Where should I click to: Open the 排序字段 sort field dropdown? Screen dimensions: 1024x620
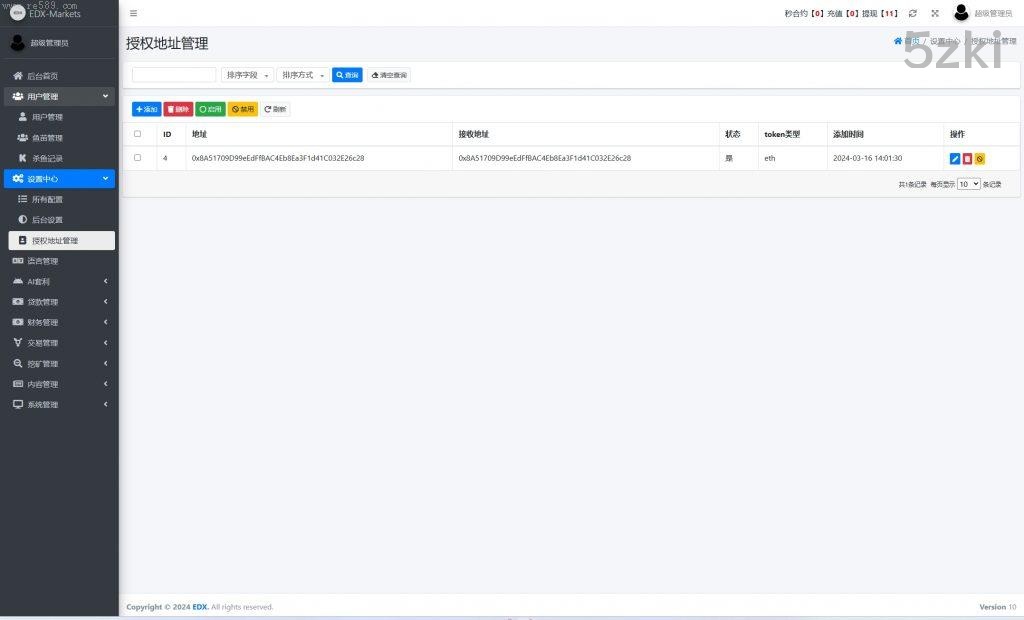coord(247,75)
